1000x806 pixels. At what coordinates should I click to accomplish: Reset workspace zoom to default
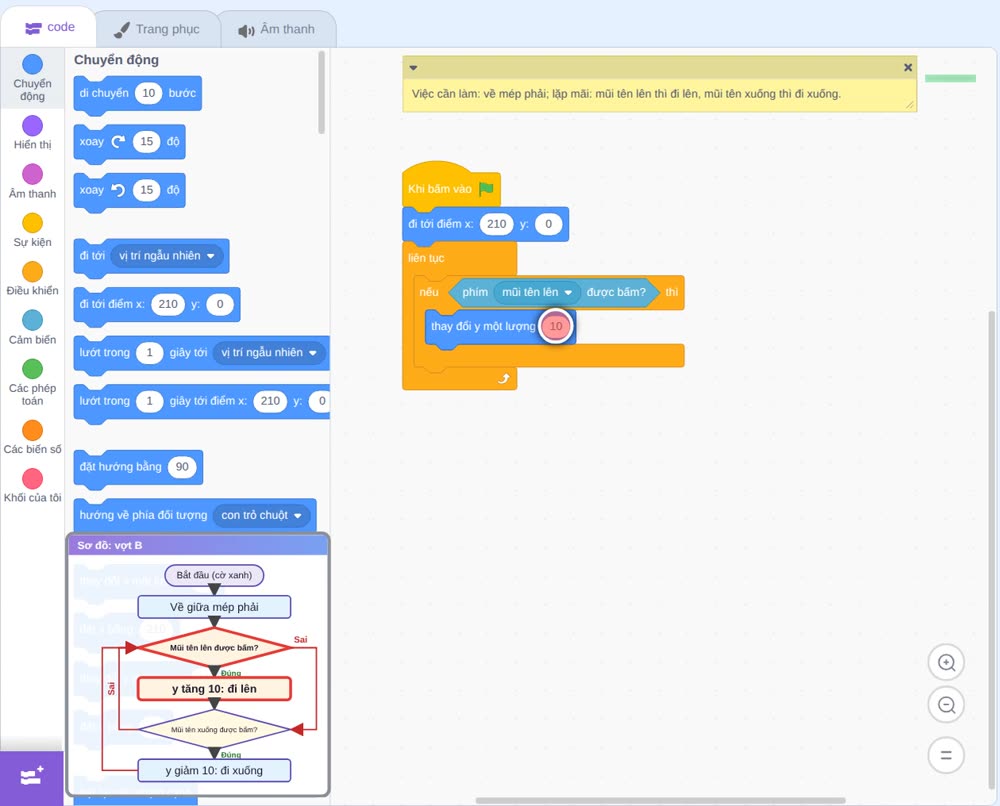pyautogui.click(x=946, y=756)
